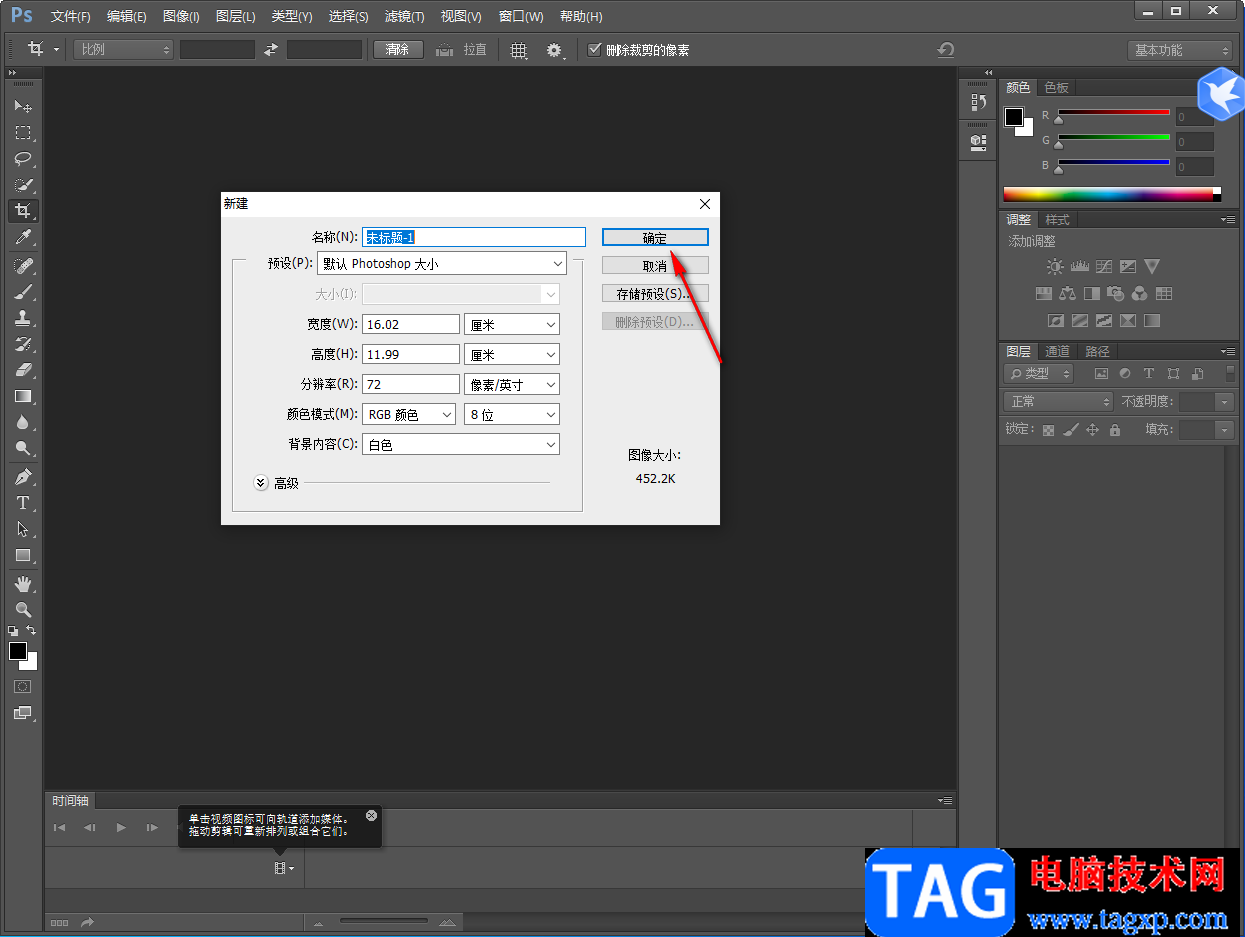Select the Horizontal Type tool

tap(23, 503)
